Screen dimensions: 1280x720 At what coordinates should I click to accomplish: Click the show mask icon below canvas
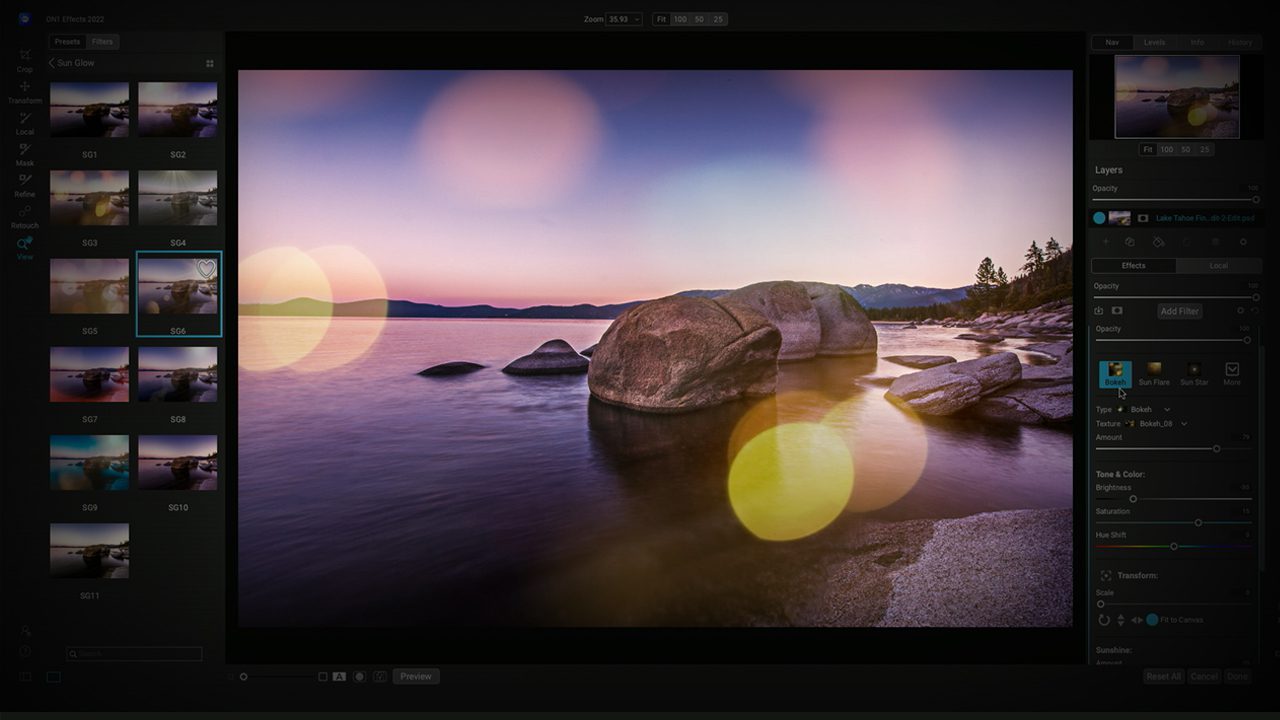click(359, 677)
